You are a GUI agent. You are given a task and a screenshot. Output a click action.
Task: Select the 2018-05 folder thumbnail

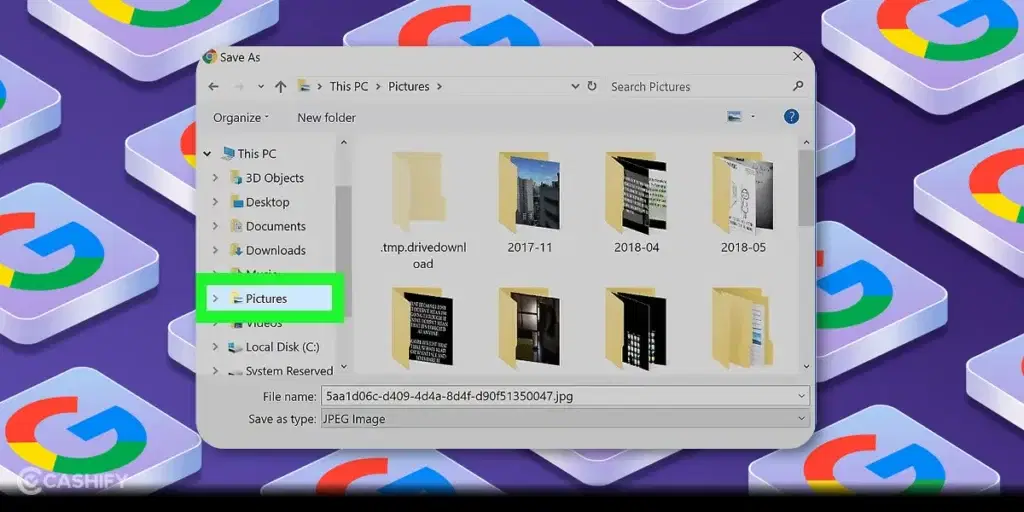click(x=743, y=194)
